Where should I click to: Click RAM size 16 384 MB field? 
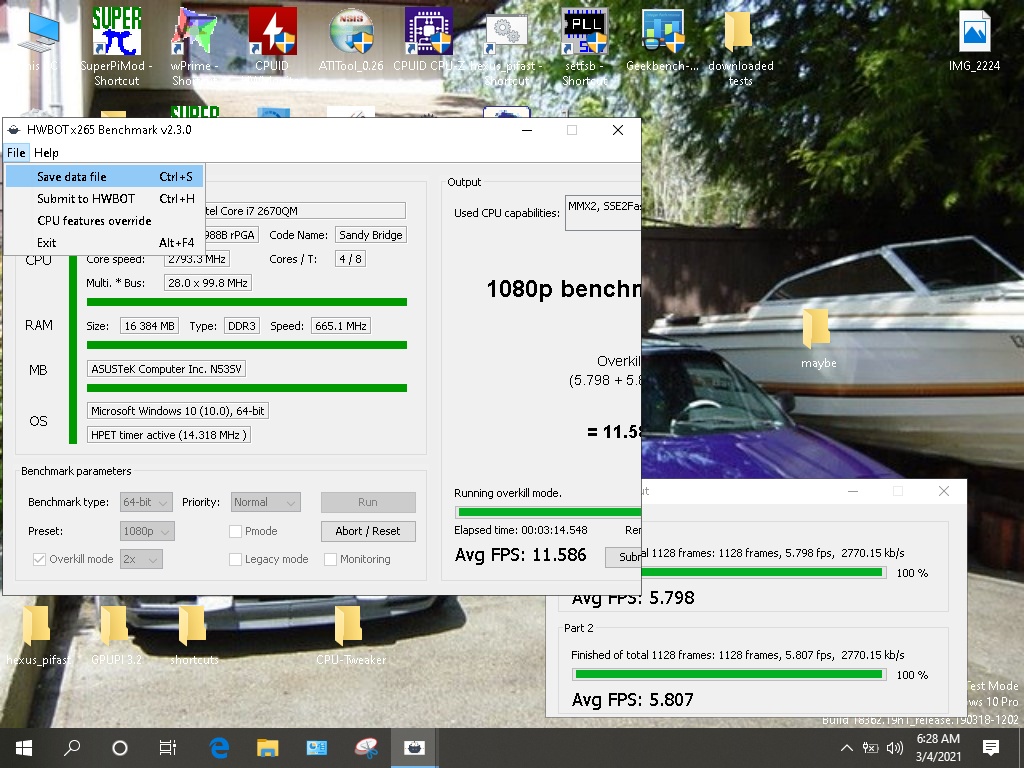point(150,326)
